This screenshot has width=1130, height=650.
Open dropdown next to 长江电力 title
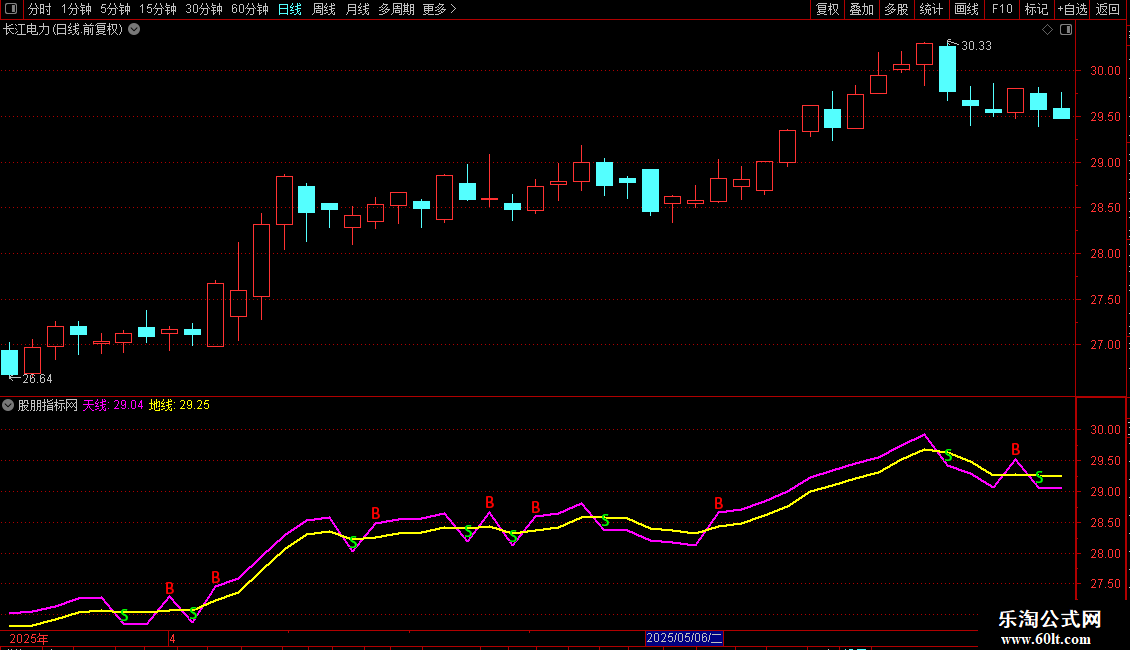point(134,30)
